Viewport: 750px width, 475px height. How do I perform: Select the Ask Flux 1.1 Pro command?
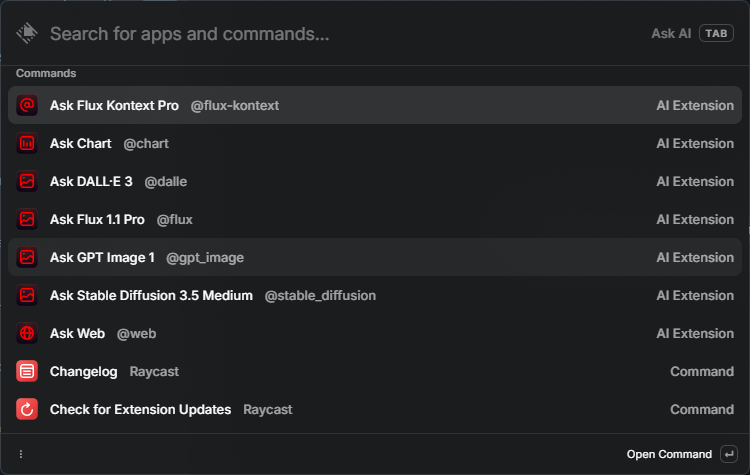[375, 219]
